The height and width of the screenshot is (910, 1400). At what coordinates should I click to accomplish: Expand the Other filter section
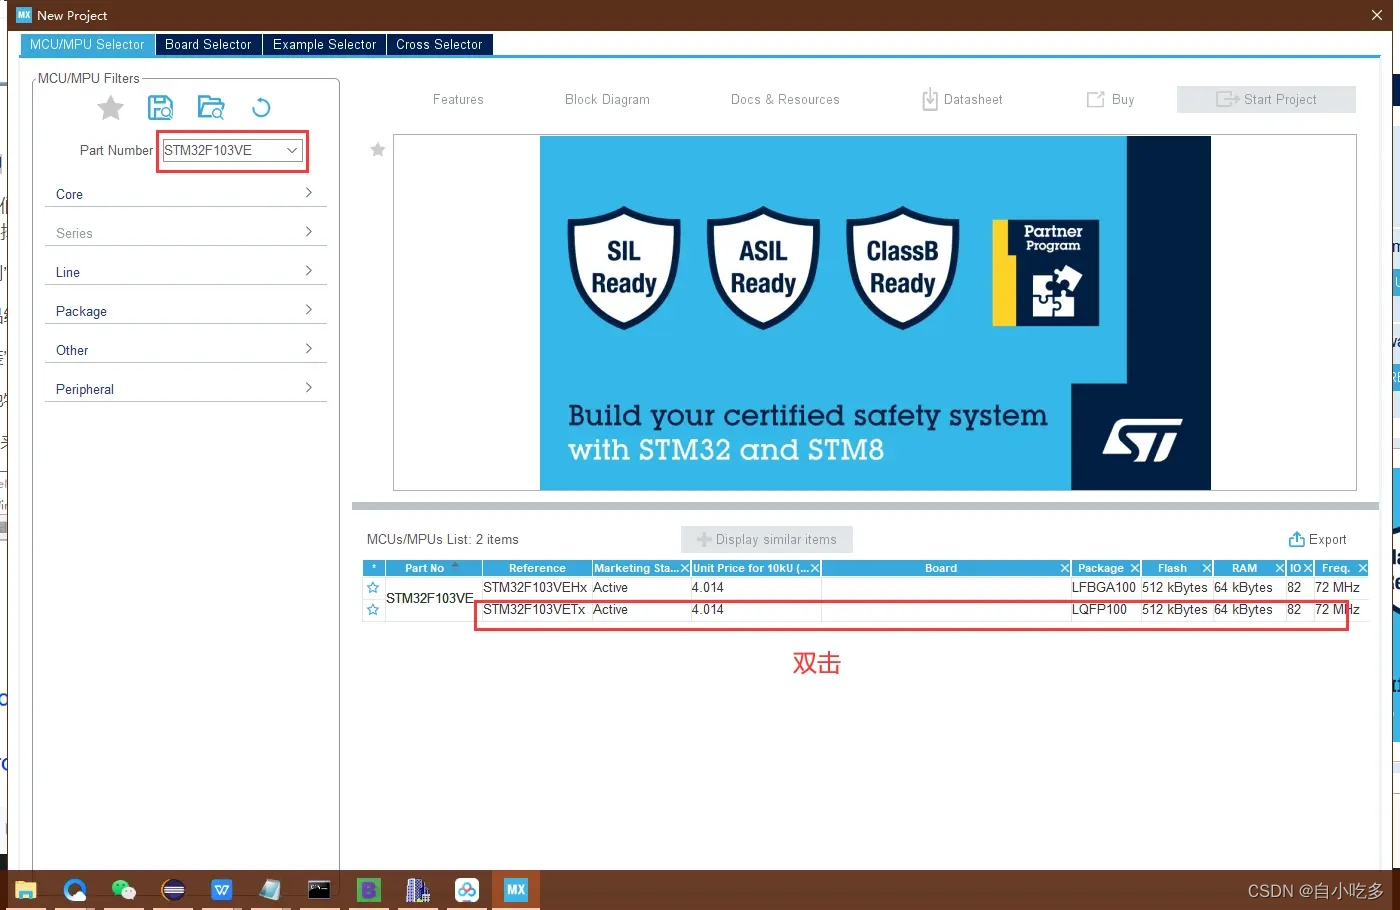coord(185,349)
